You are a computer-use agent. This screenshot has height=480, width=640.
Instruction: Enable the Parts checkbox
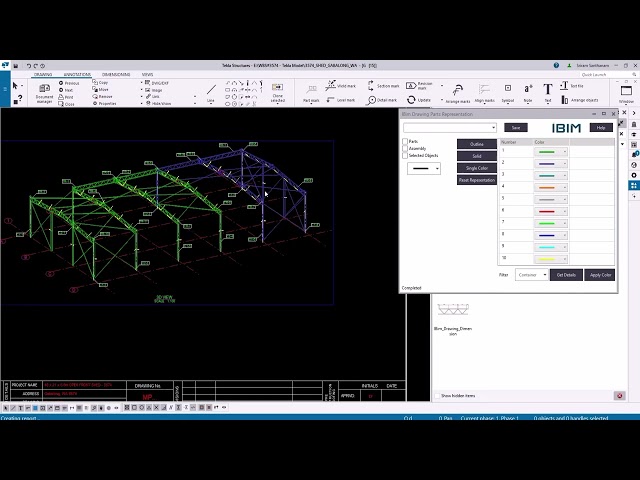tap(405, 141)
